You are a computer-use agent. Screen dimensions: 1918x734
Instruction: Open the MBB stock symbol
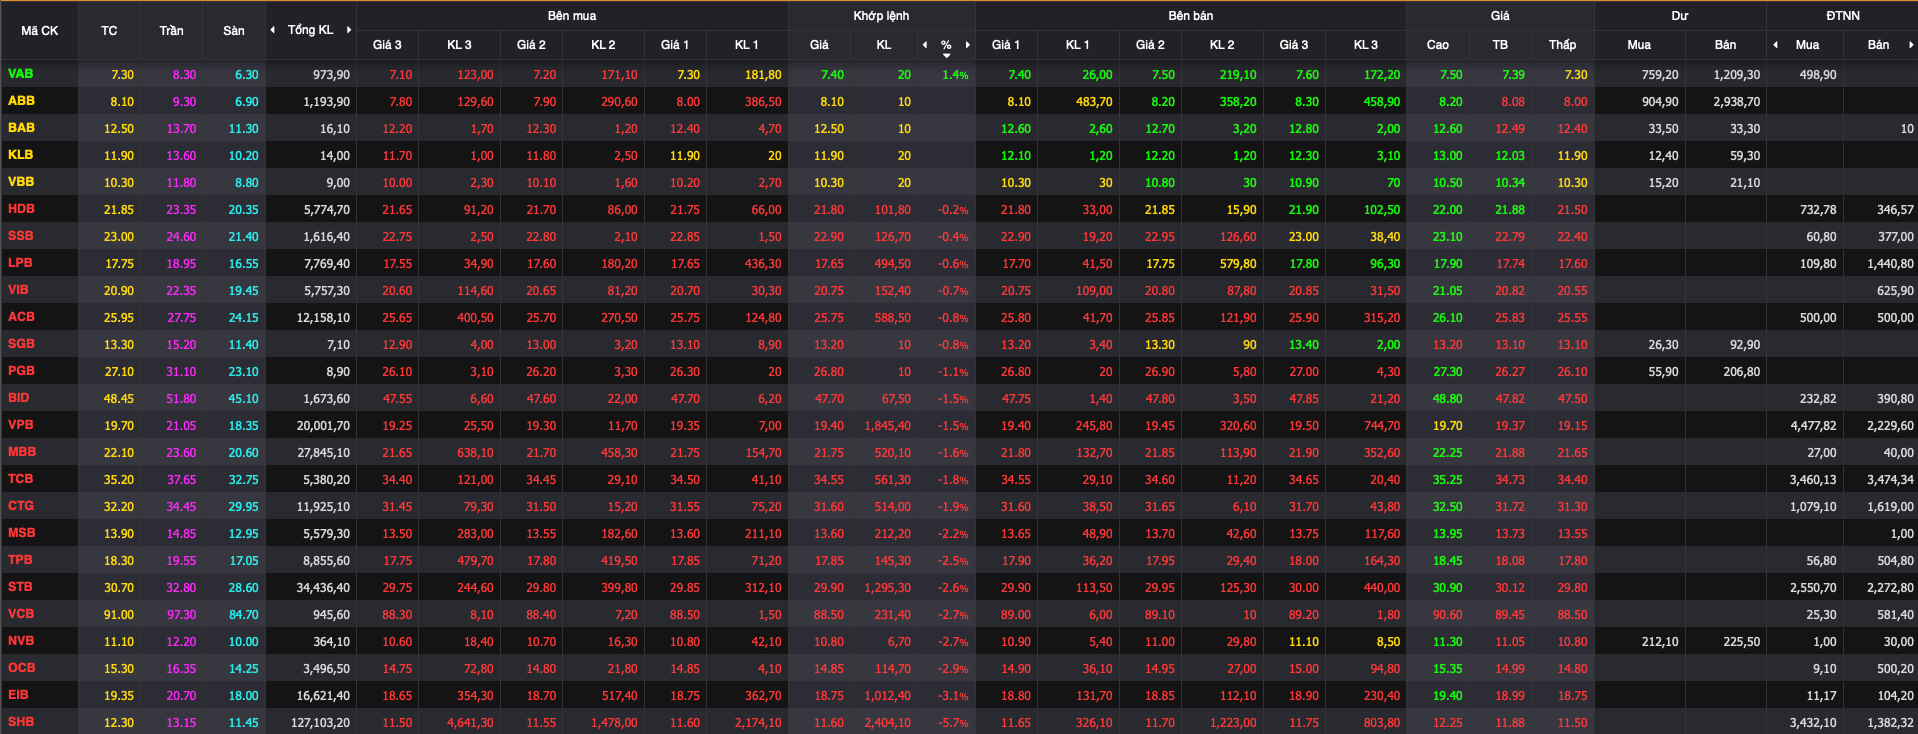[x=22, y=452]
